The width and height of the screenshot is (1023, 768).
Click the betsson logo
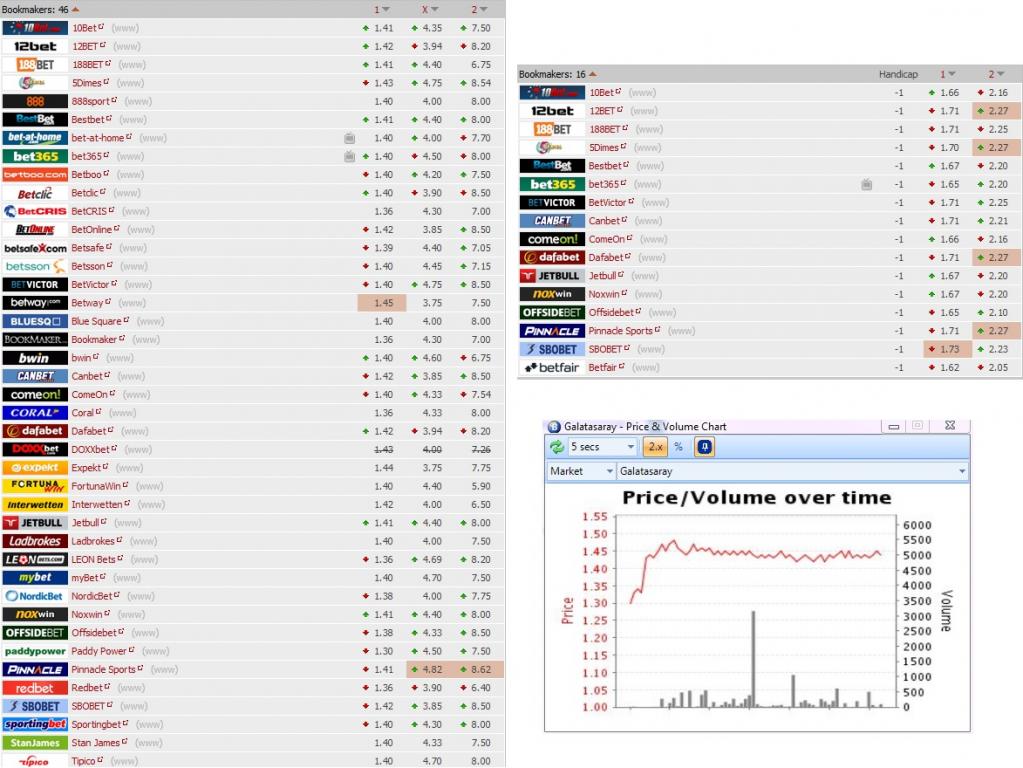(x=35, y=266)
